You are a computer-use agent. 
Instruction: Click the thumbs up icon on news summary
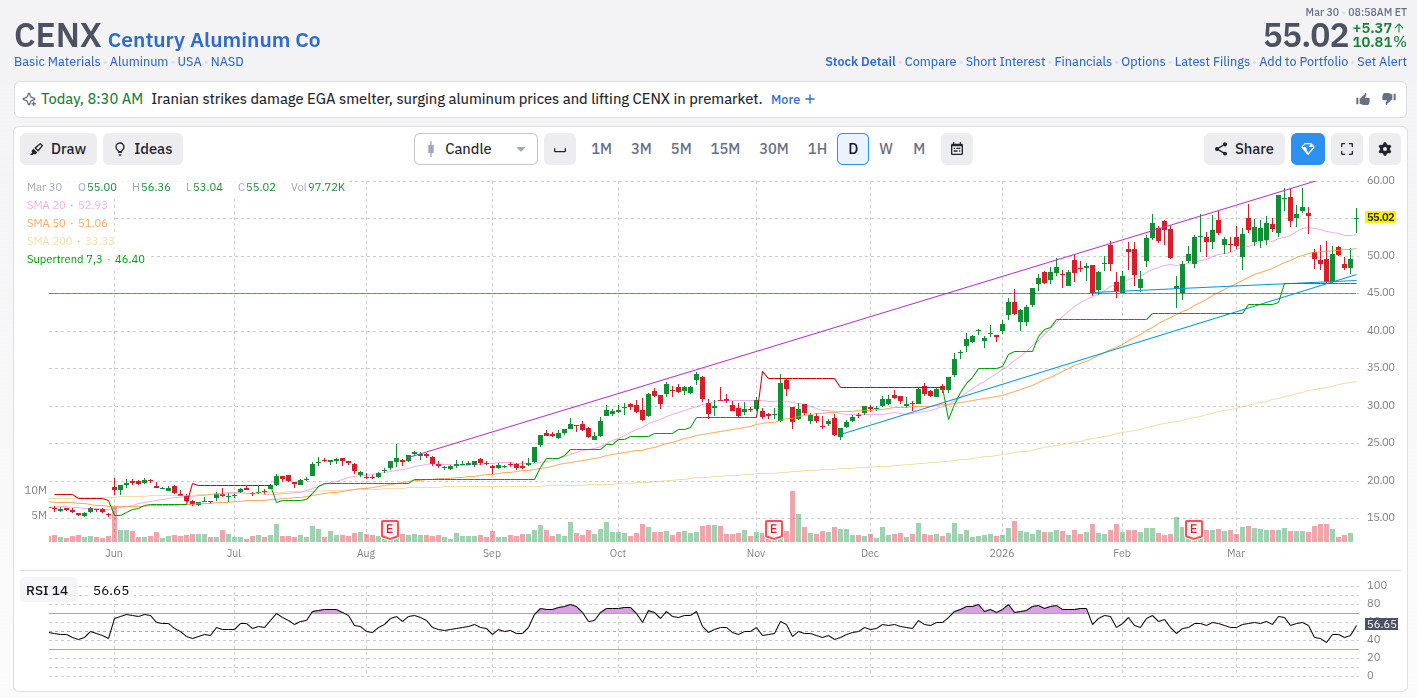point(1362,99)
